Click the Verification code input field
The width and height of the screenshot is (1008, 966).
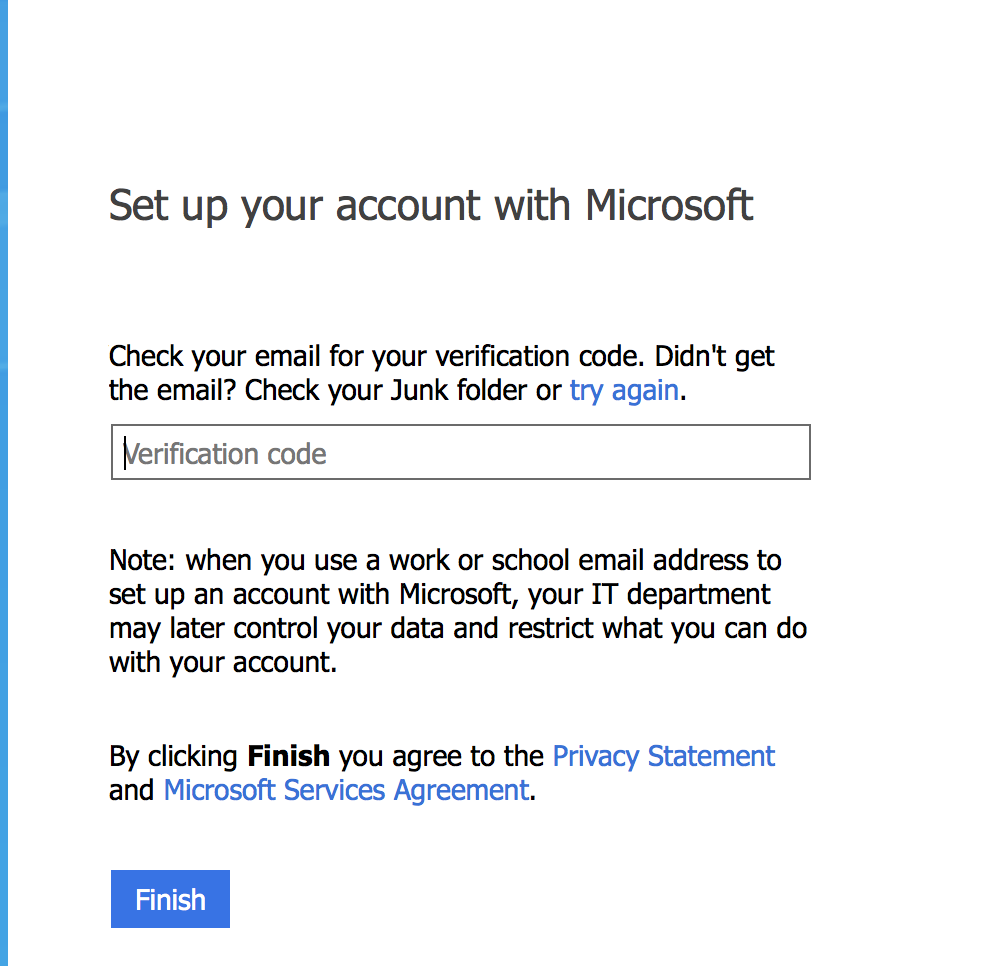coord(460,452)
